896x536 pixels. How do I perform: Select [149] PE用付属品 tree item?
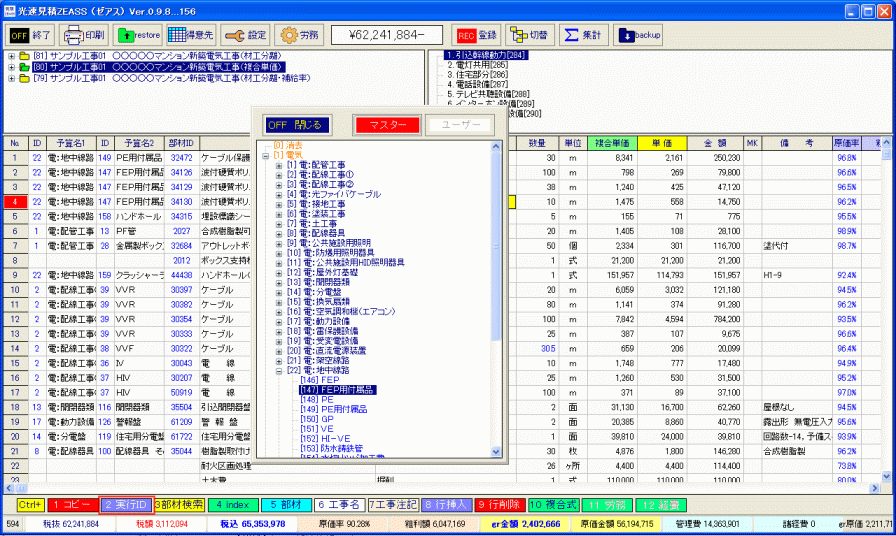(x=334, y=409)
